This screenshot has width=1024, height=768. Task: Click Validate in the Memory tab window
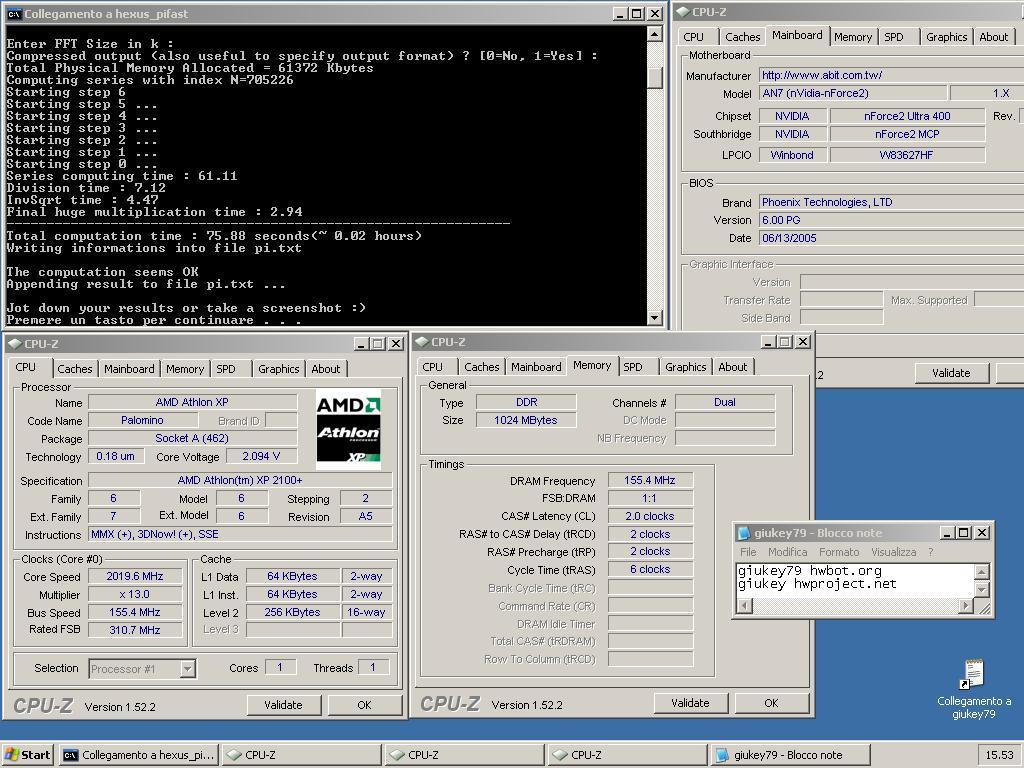pyautogui.click(x=690, y=703)
